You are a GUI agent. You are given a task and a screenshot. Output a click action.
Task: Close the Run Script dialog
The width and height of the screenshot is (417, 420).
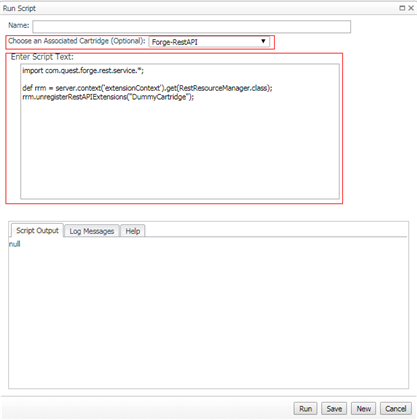tap(411, 8)
